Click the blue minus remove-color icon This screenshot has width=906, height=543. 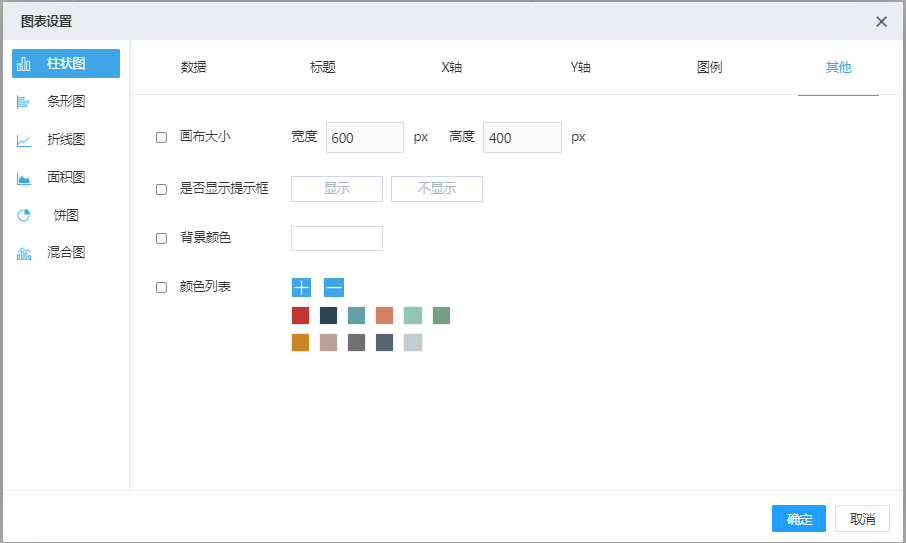point(334,288)
